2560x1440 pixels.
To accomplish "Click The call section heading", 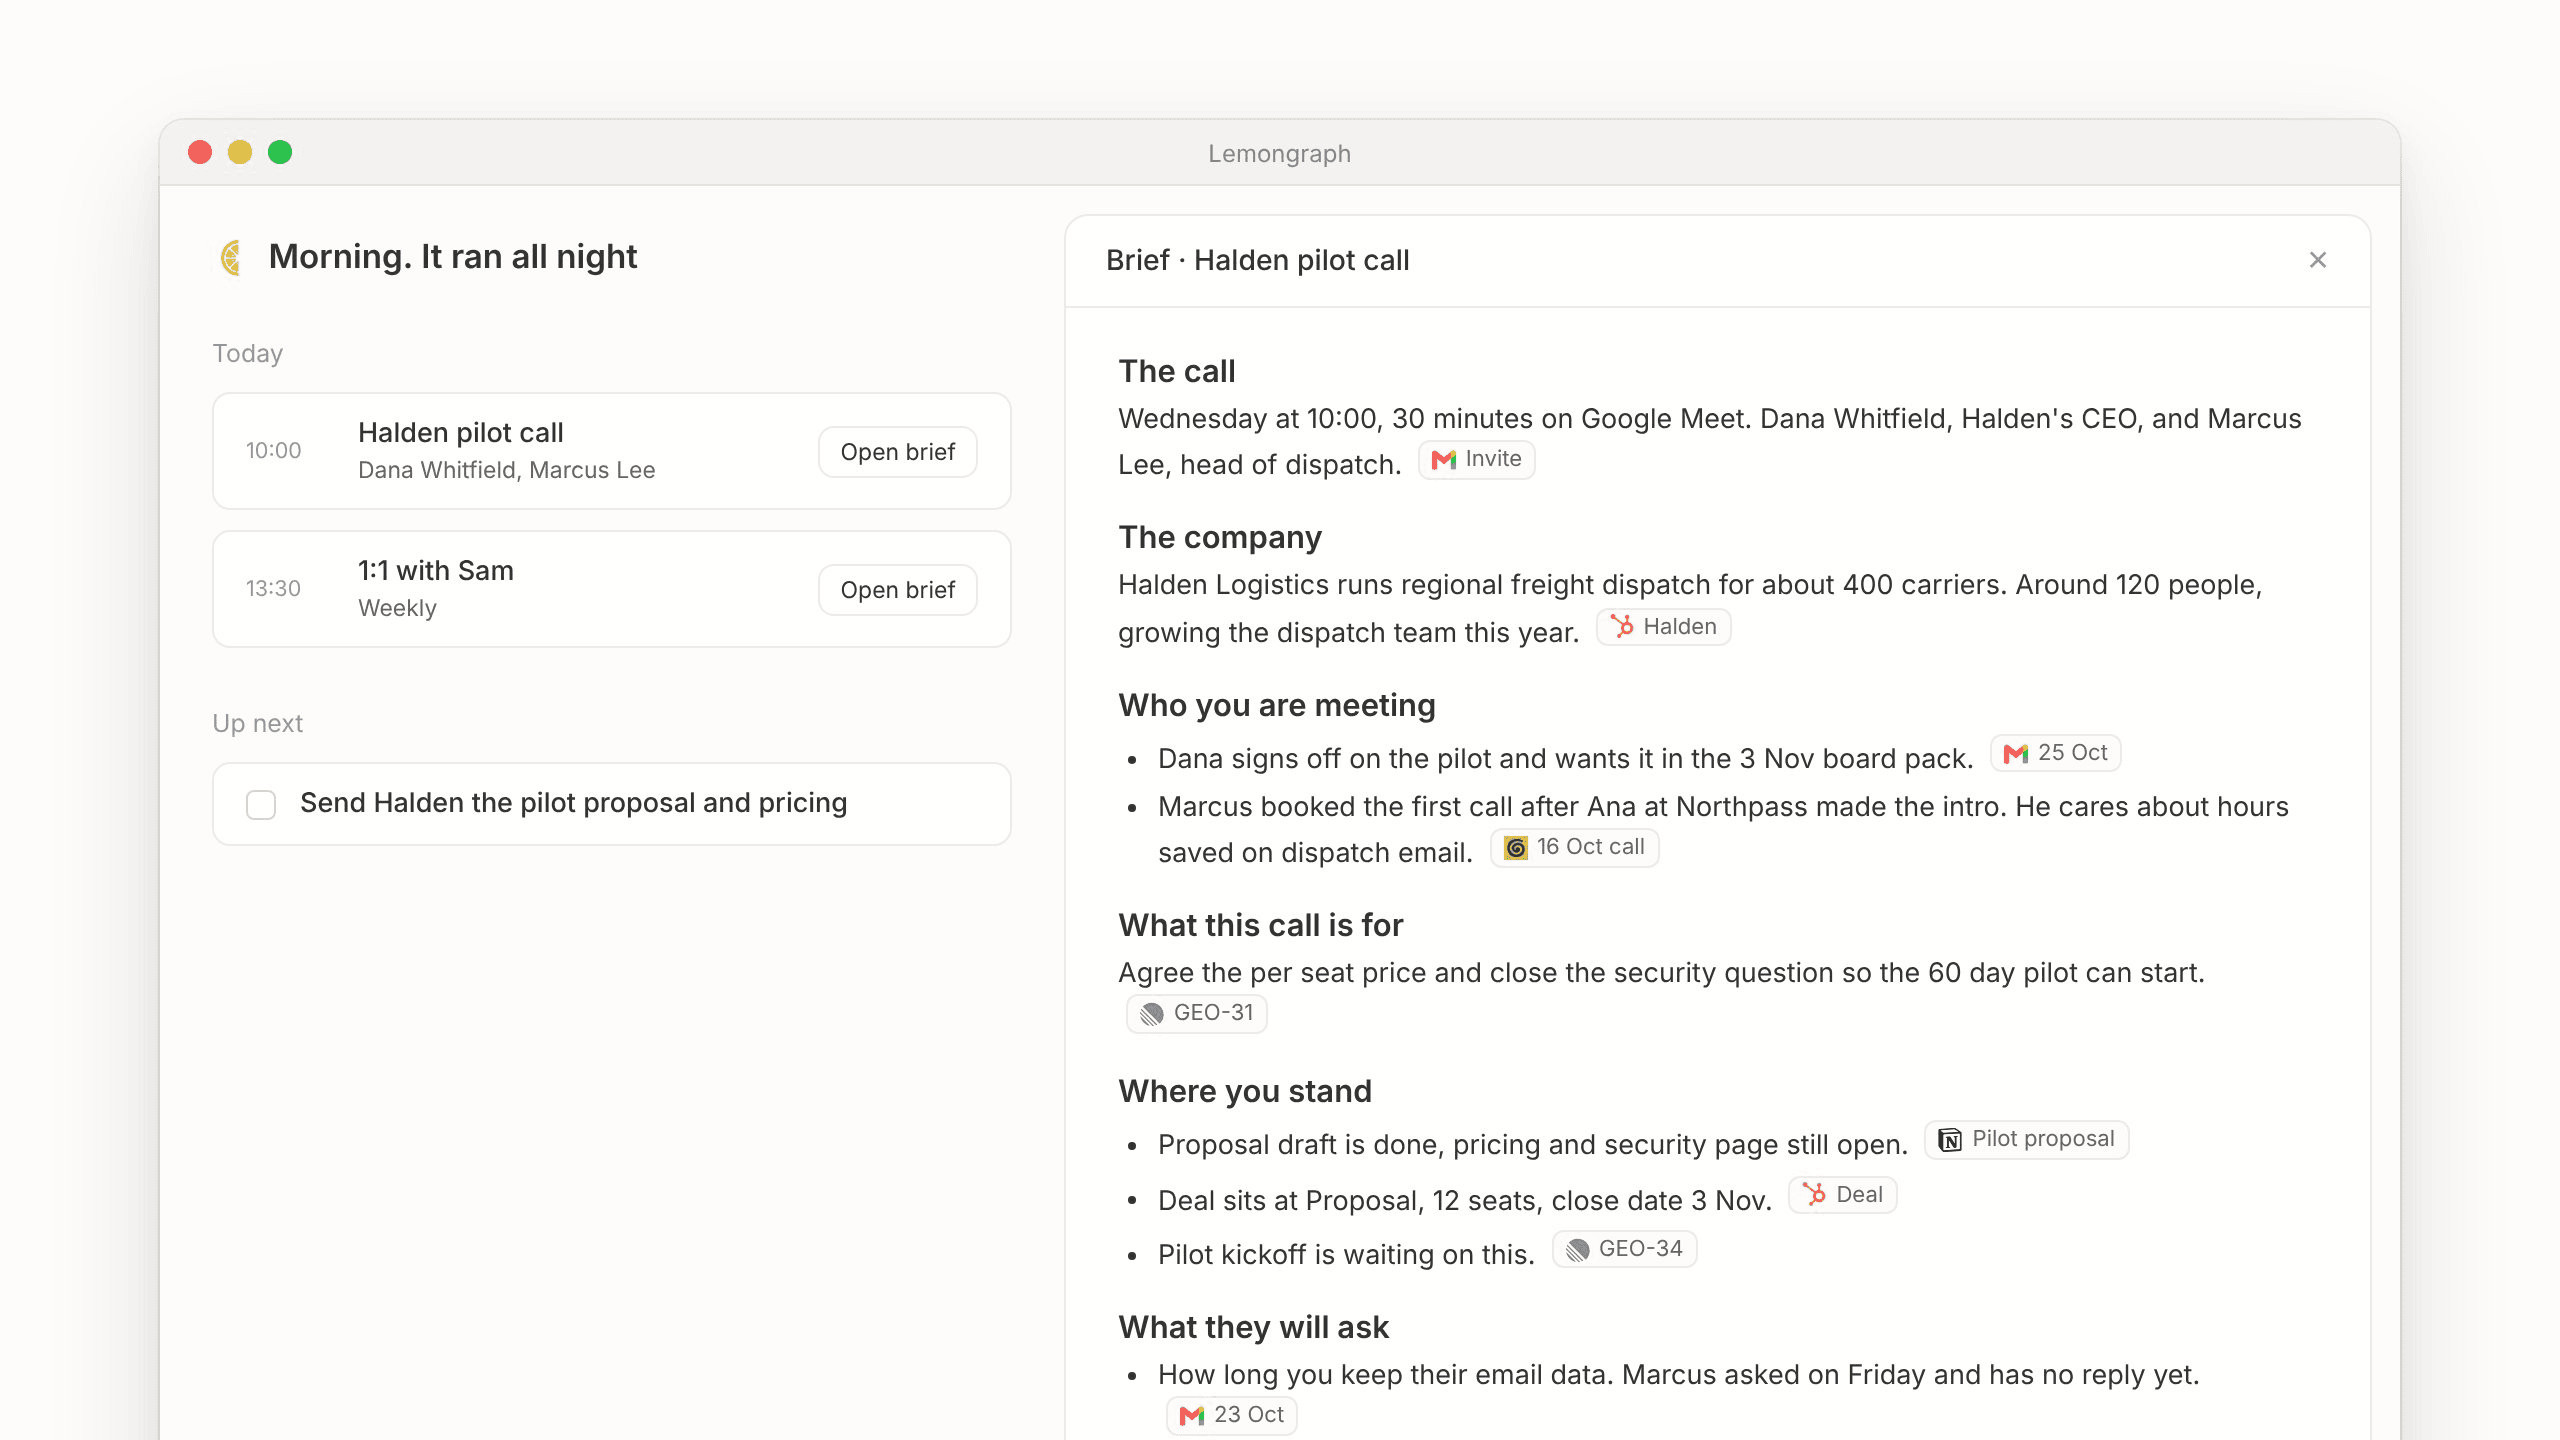I will (1177, 371).
